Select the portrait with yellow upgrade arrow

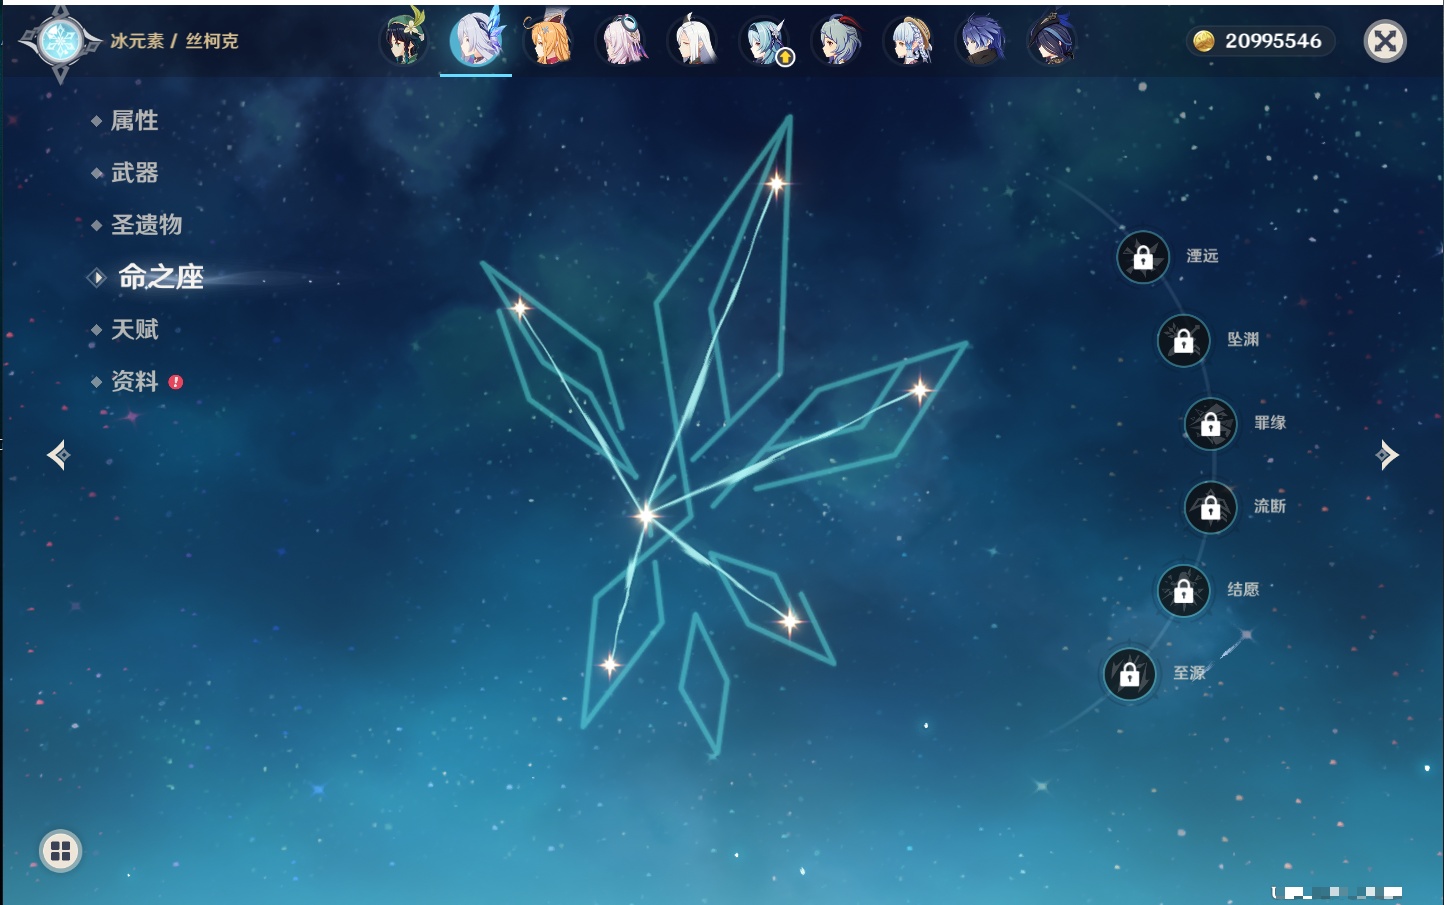click(x=766, y=42)
